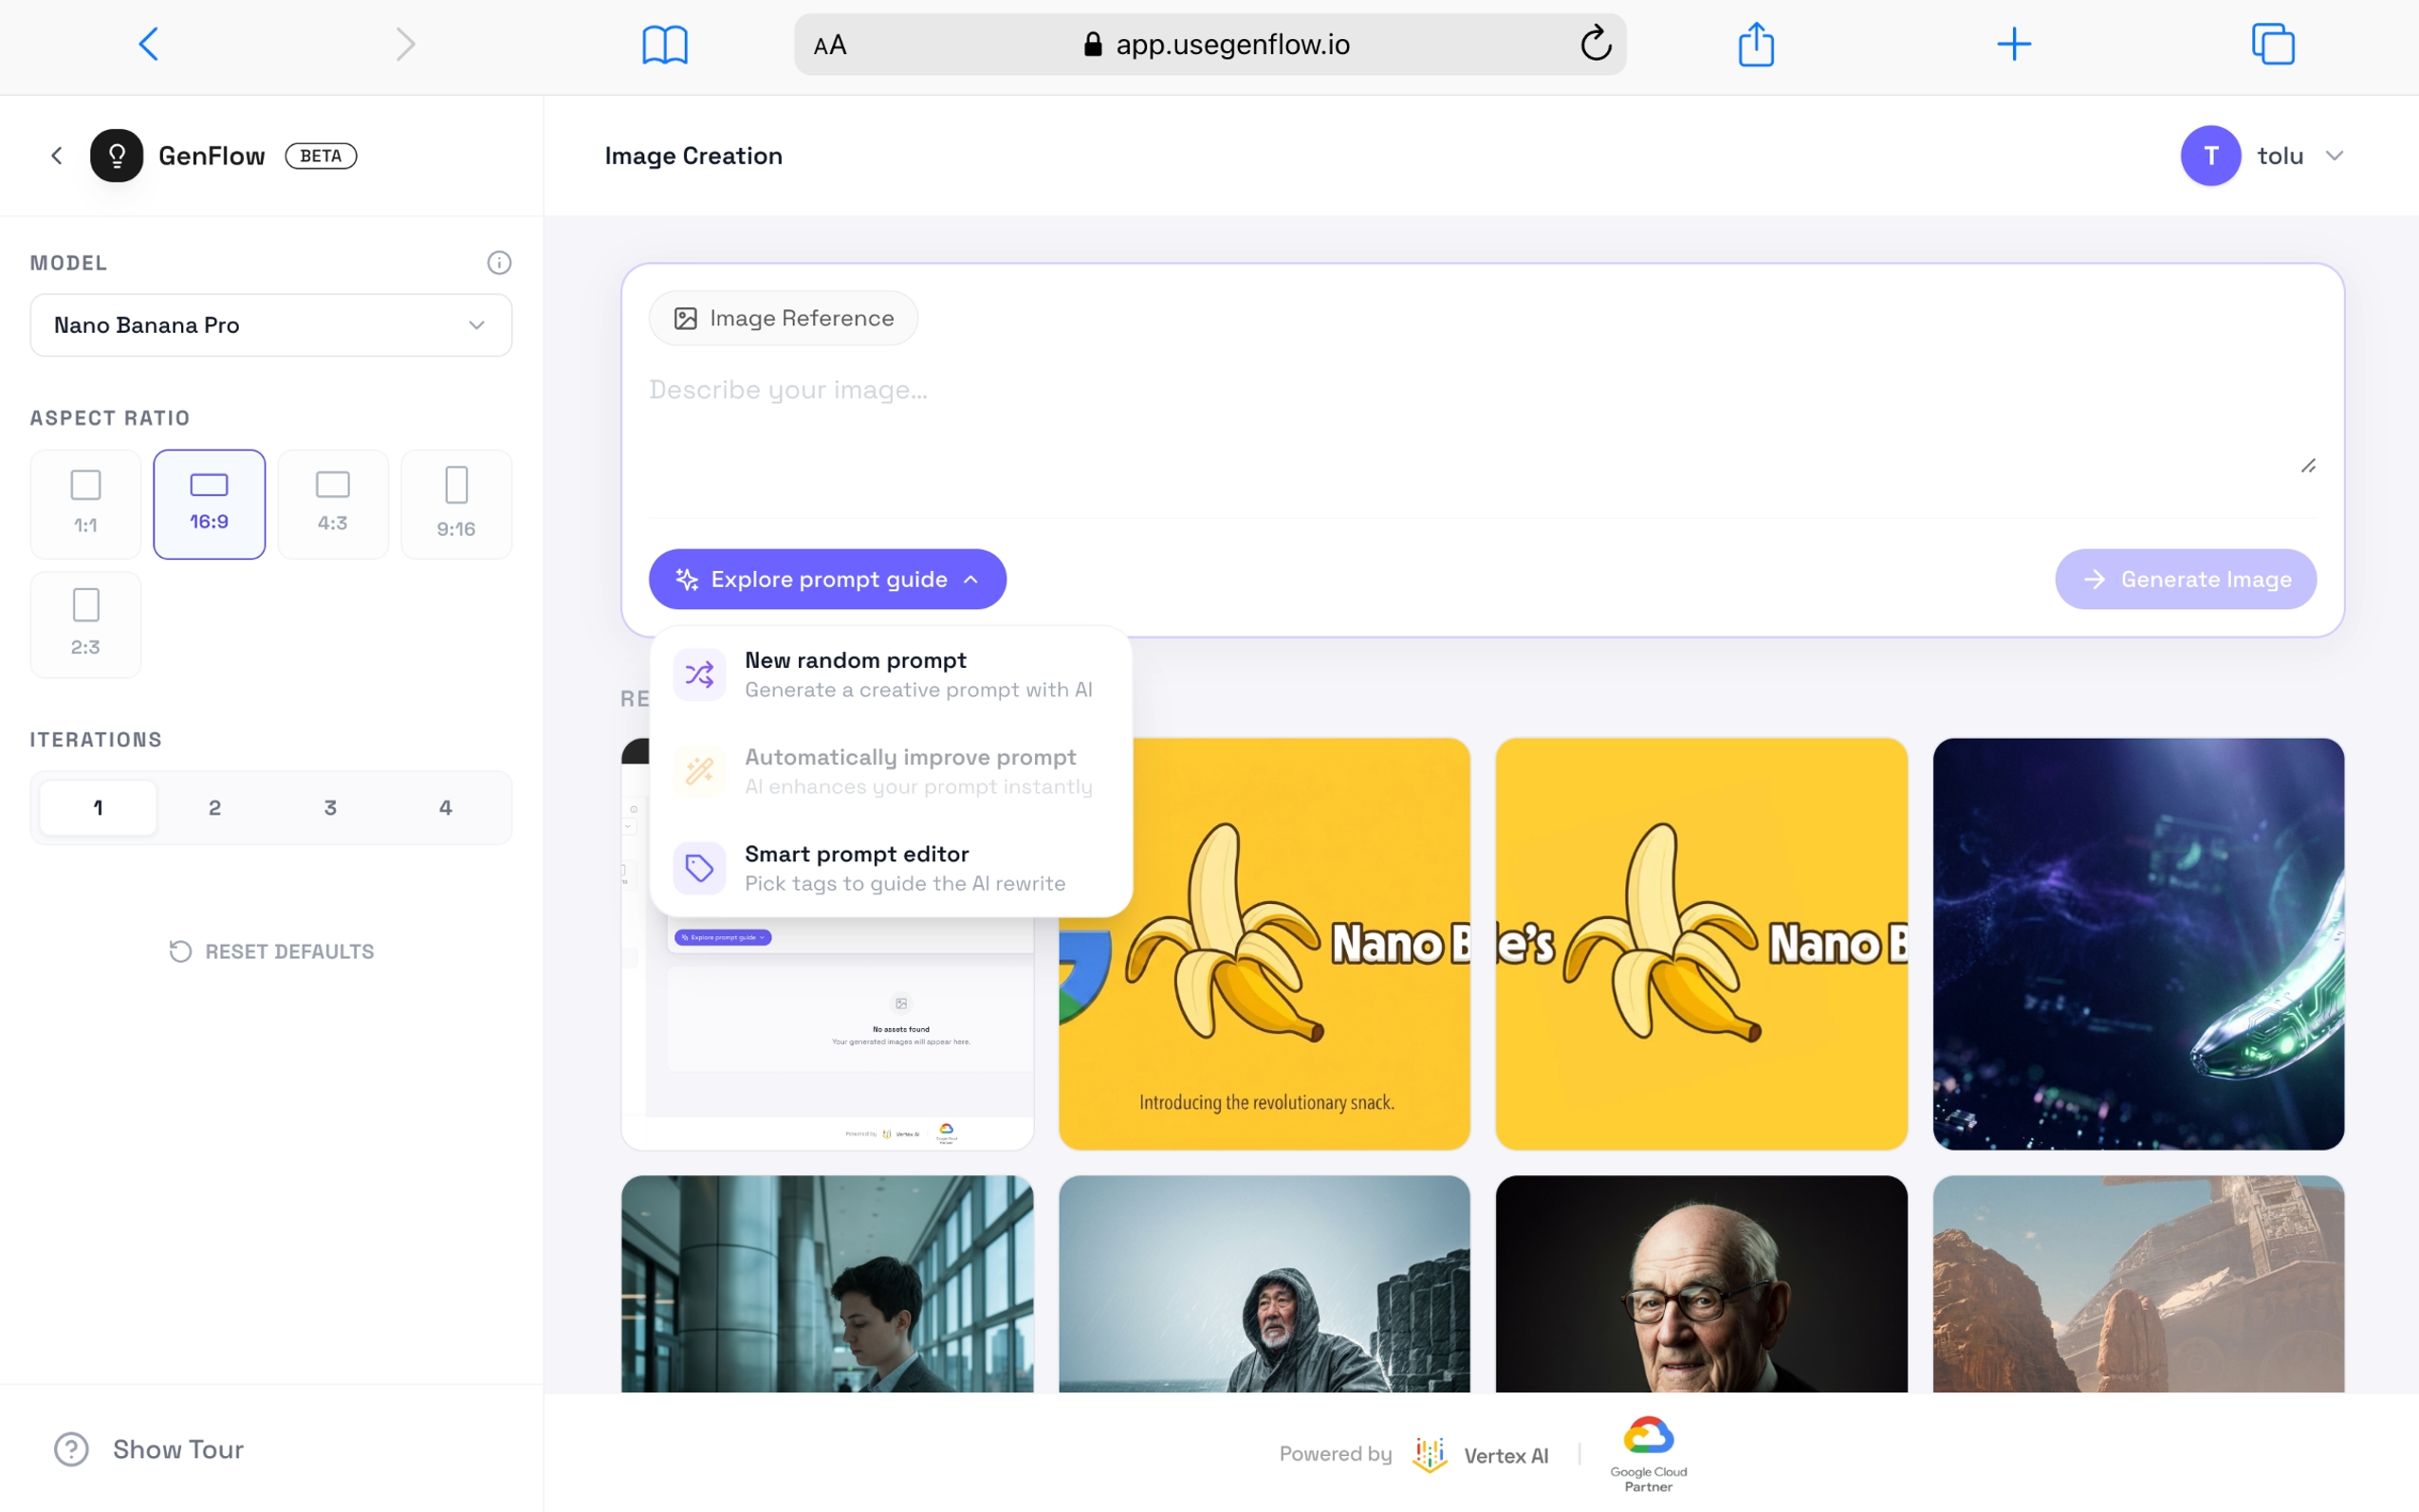The width and height of the screenshot is (2419, 1512).
Task: Tap the Safari back arrow
Action: click(149, 44)
